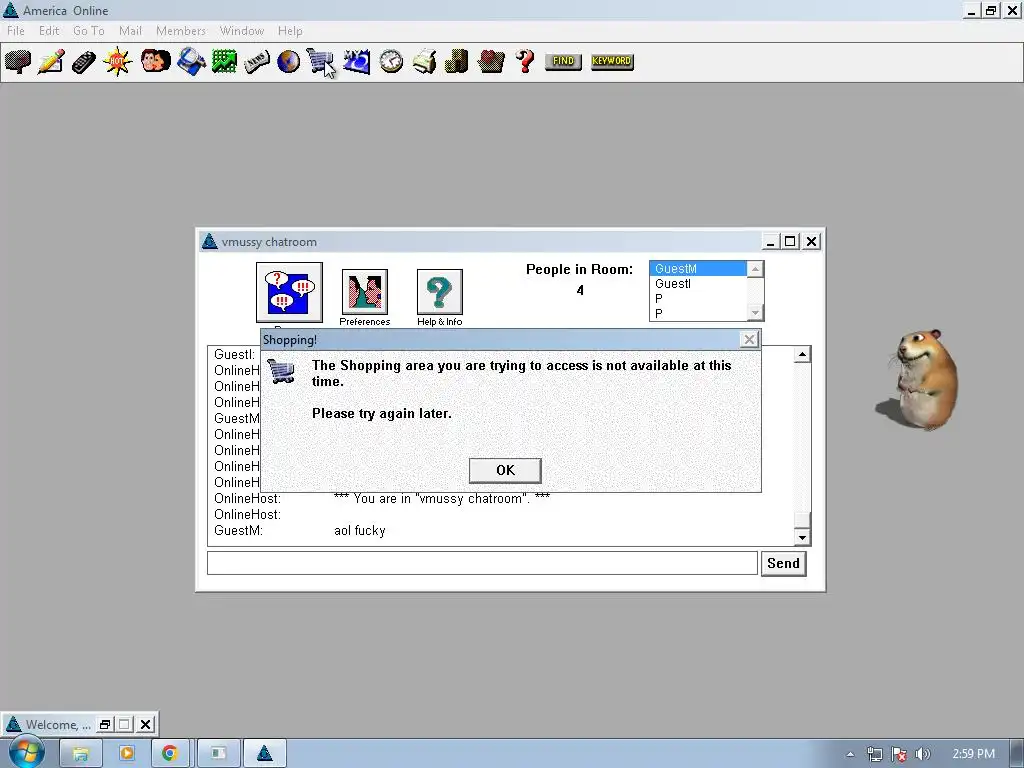Click chat log scroll up arrow
This screenshot has height=768, width=1024.
coord(802,355)
